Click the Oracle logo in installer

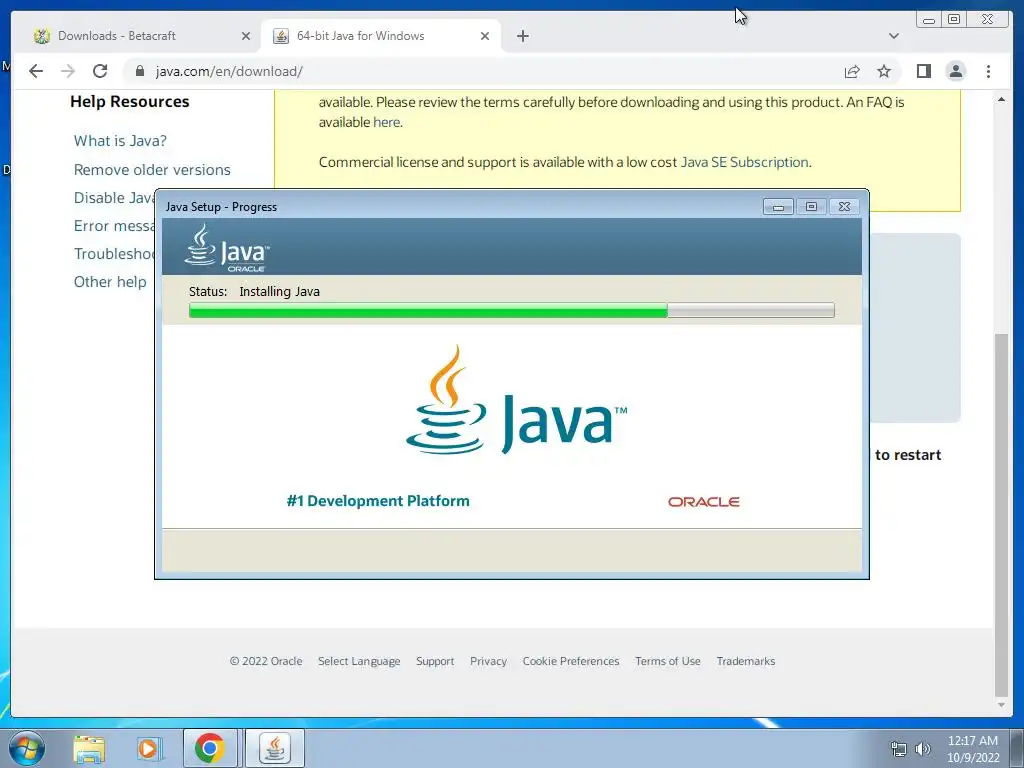click(703, 502)
